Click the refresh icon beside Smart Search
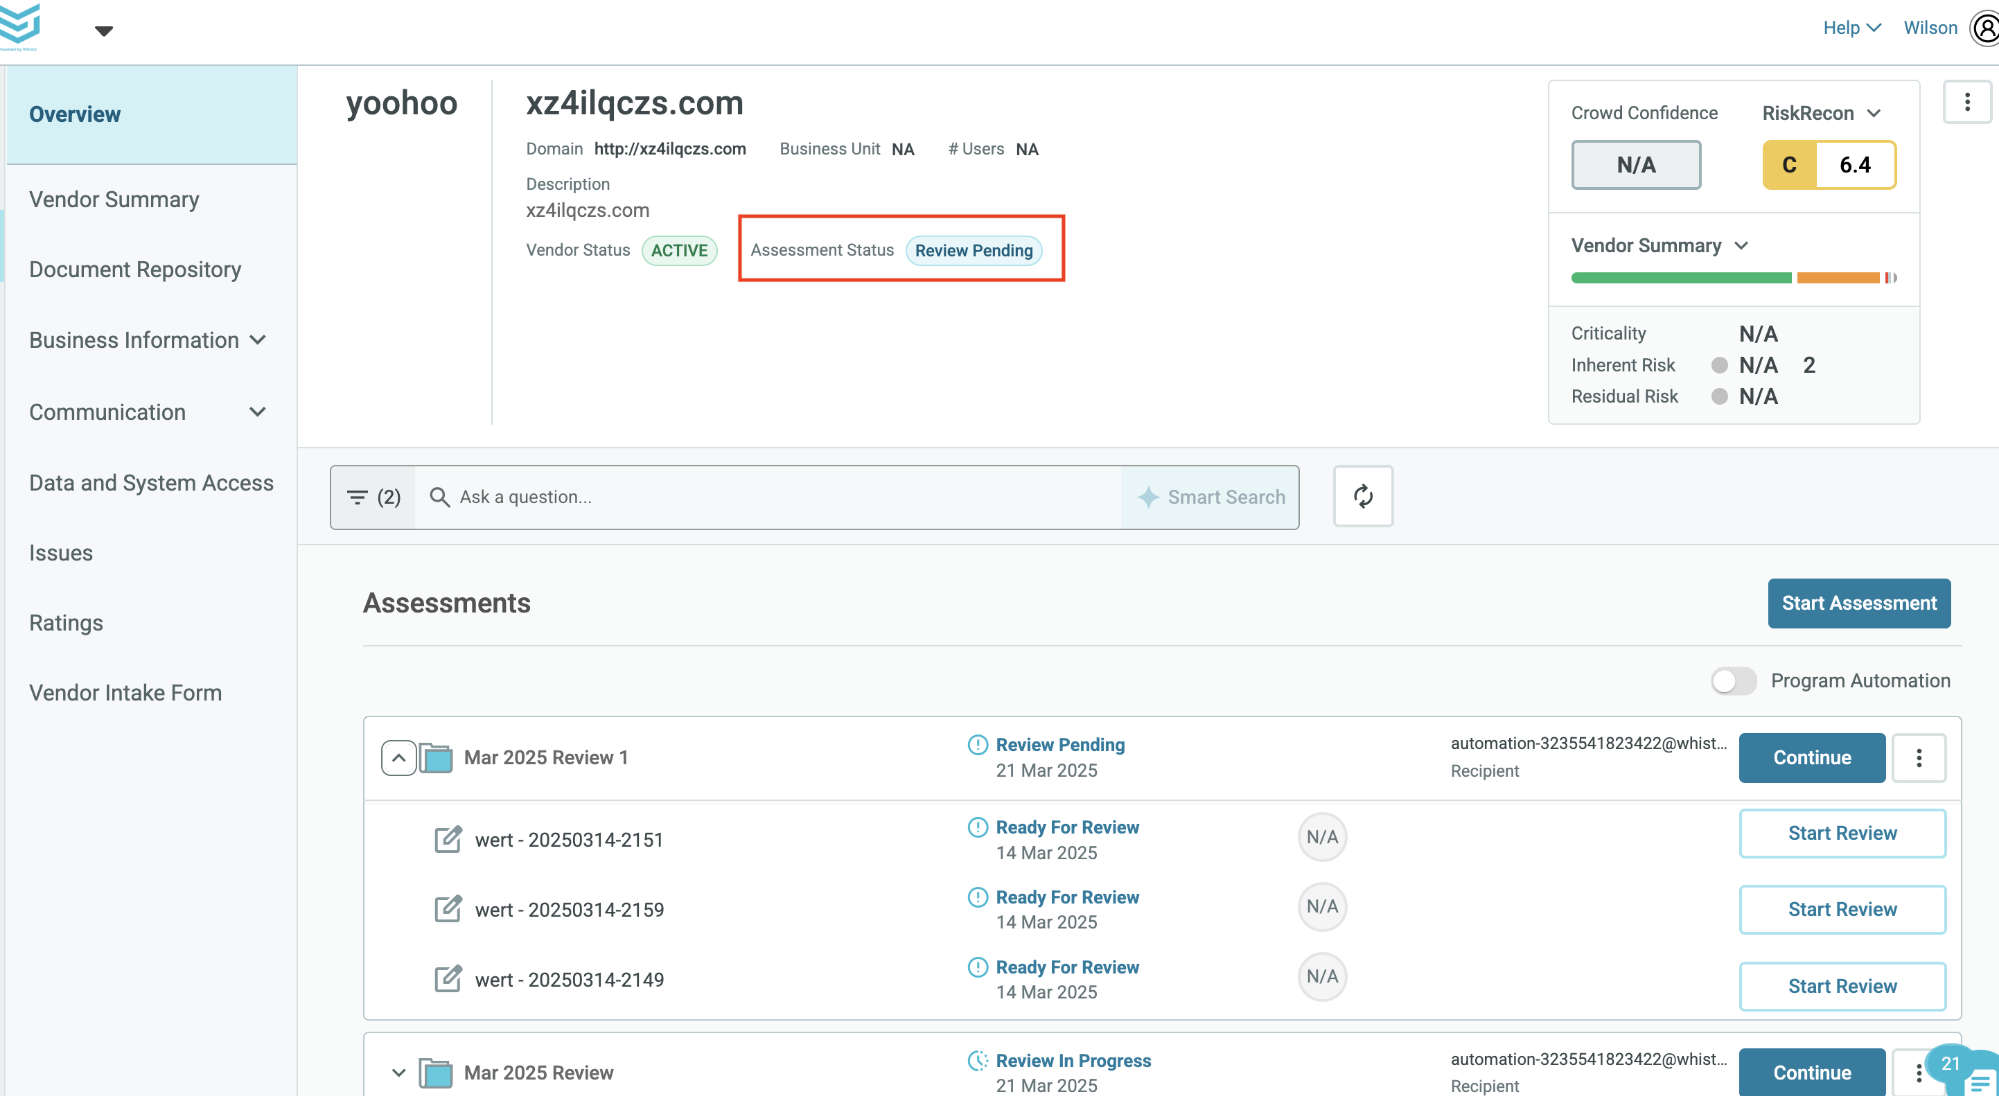 pyautogui.click(x=1363, y=496)
